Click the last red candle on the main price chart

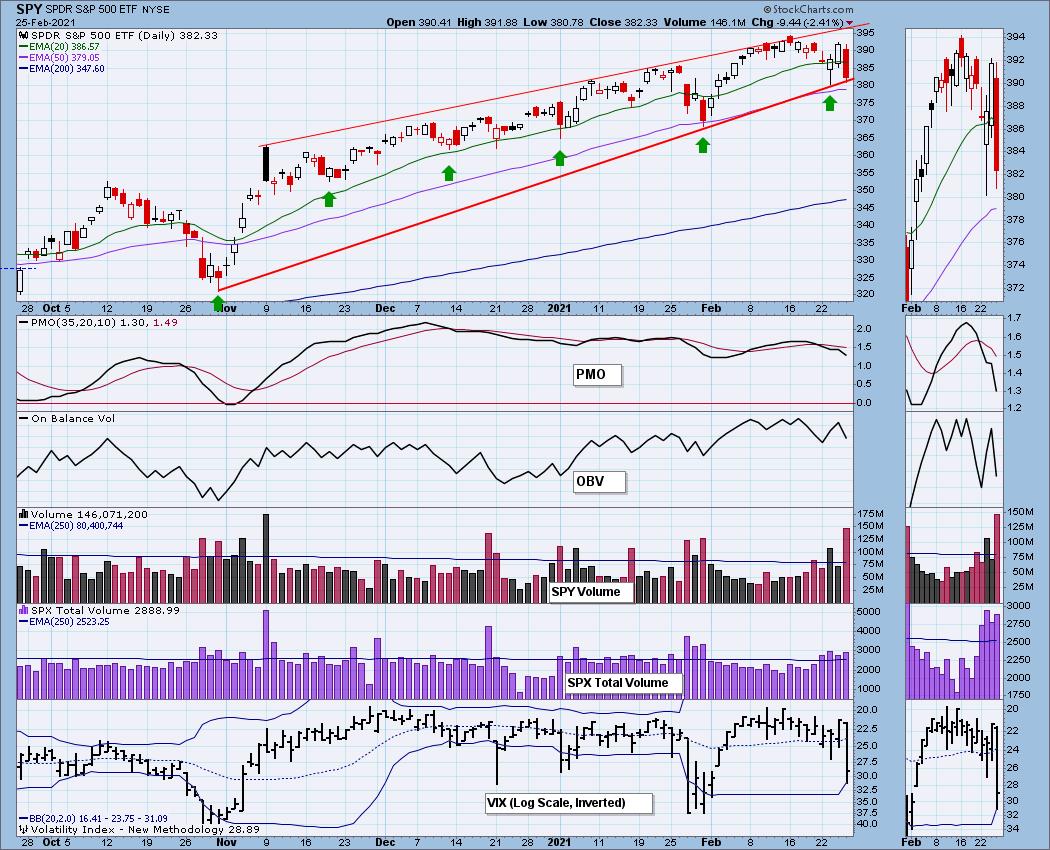[846, 64]
